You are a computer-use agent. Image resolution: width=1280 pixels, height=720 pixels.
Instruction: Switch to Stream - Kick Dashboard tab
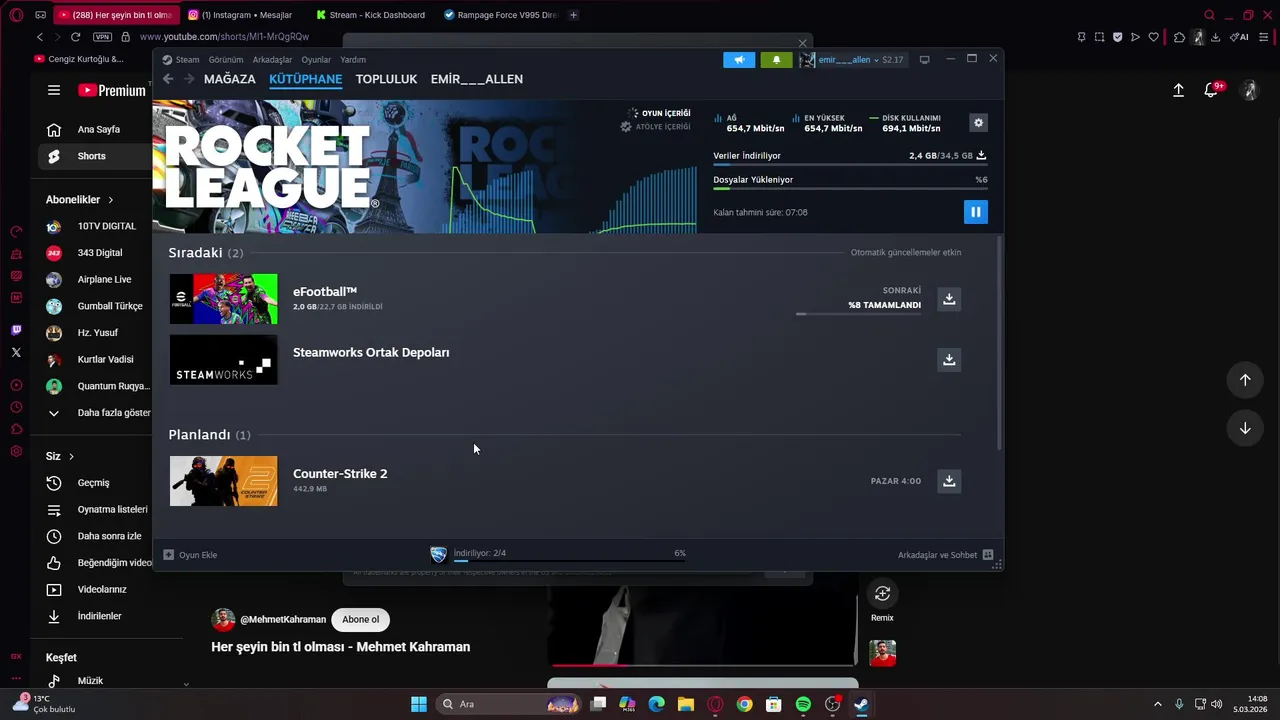coord(370,15)
